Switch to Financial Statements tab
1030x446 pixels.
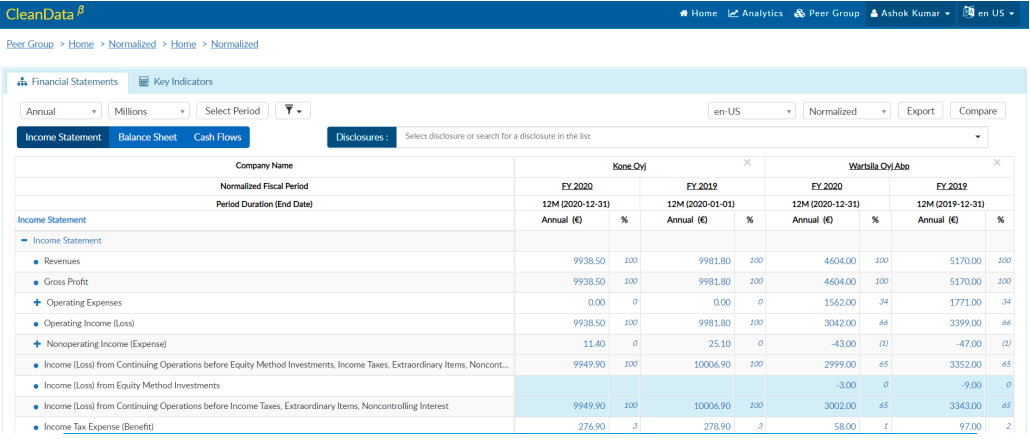click(x=68, y=82)
